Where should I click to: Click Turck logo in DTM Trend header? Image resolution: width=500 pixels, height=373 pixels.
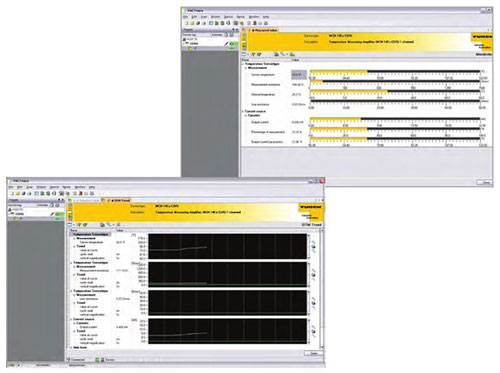pyautogui.click(x=310, y=207)
